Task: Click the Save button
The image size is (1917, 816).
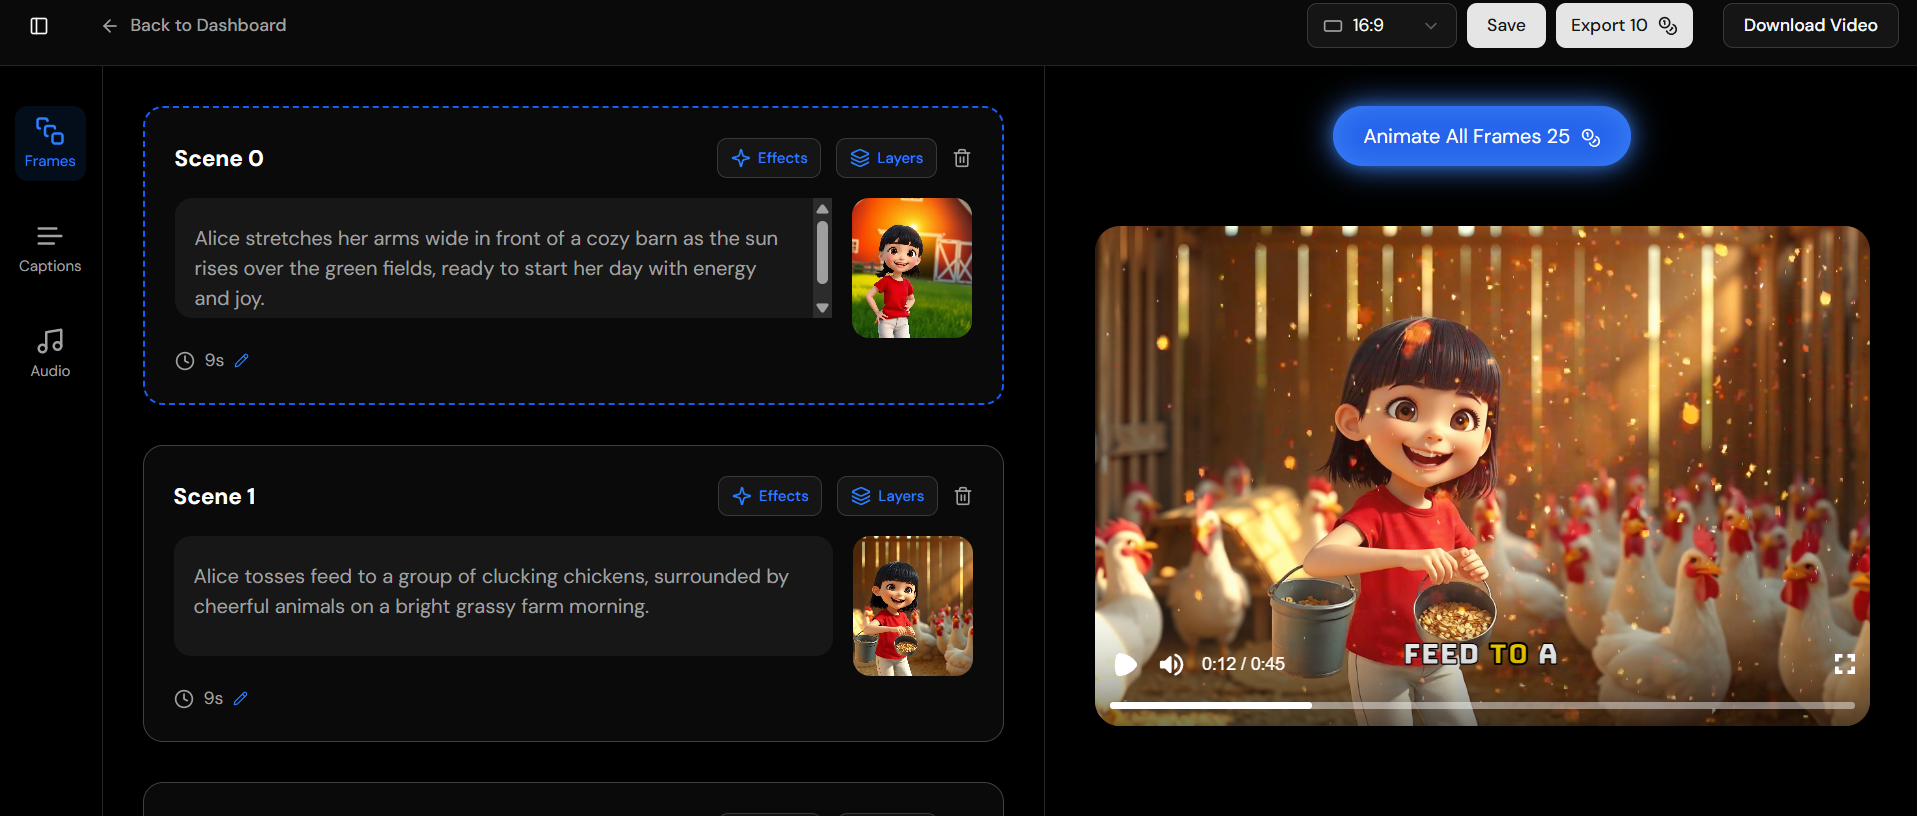Action: (x=1505, y=26)
